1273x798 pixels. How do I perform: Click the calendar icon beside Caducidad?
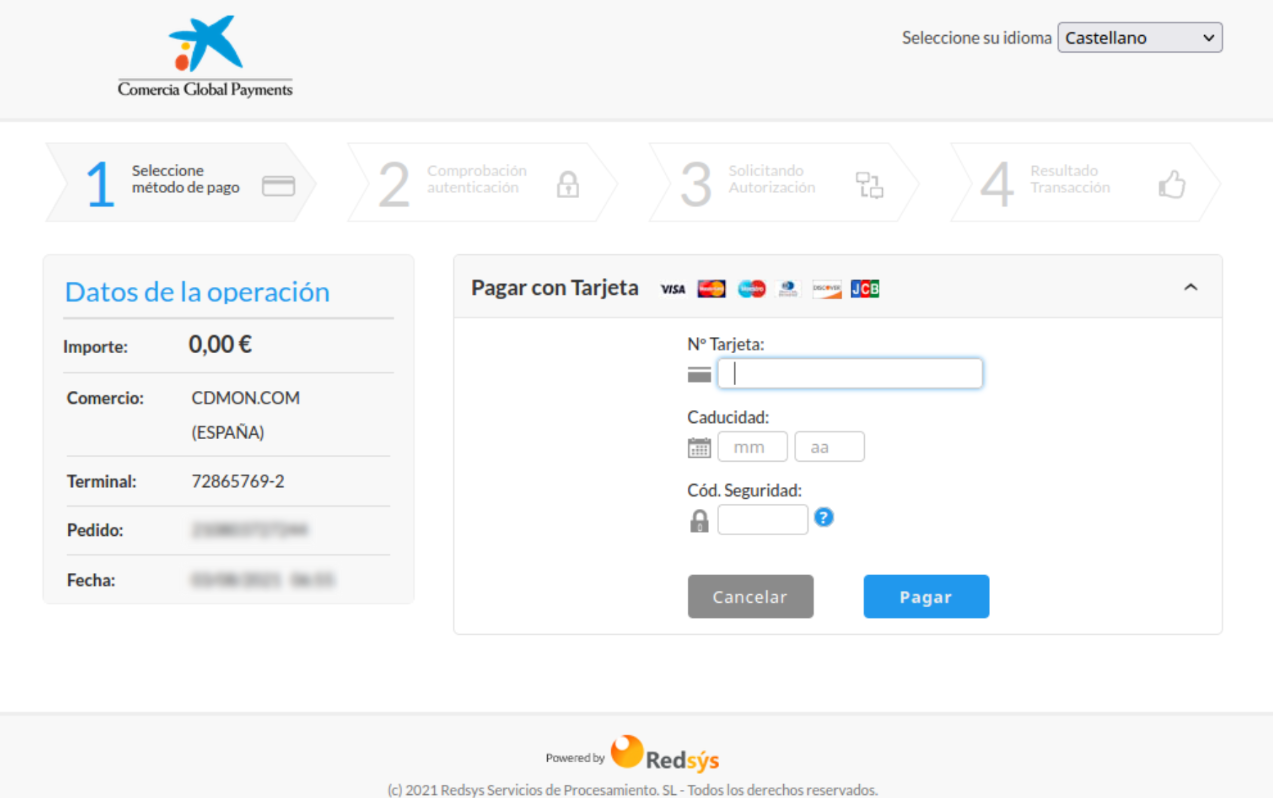pyautogui.click(x=699, y=447)
